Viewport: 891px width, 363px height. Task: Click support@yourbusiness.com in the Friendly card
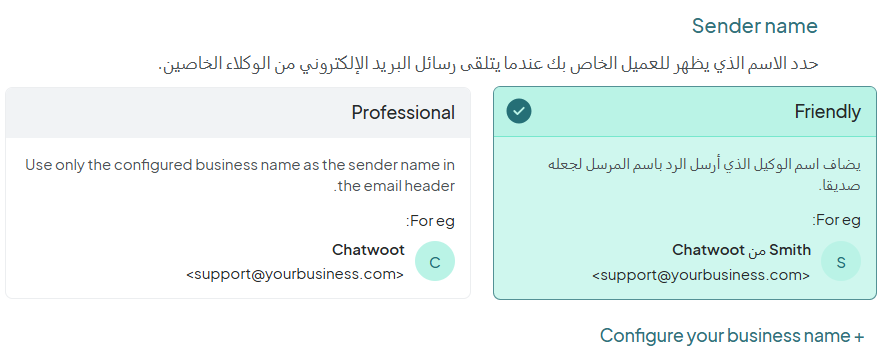(701, 275)
